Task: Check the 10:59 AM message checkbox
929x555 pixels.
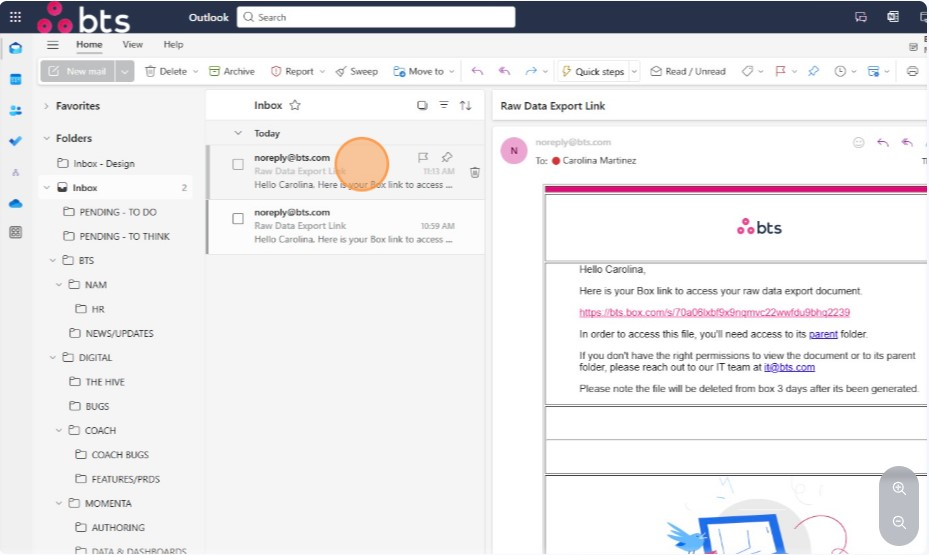Action: [238, 219]
